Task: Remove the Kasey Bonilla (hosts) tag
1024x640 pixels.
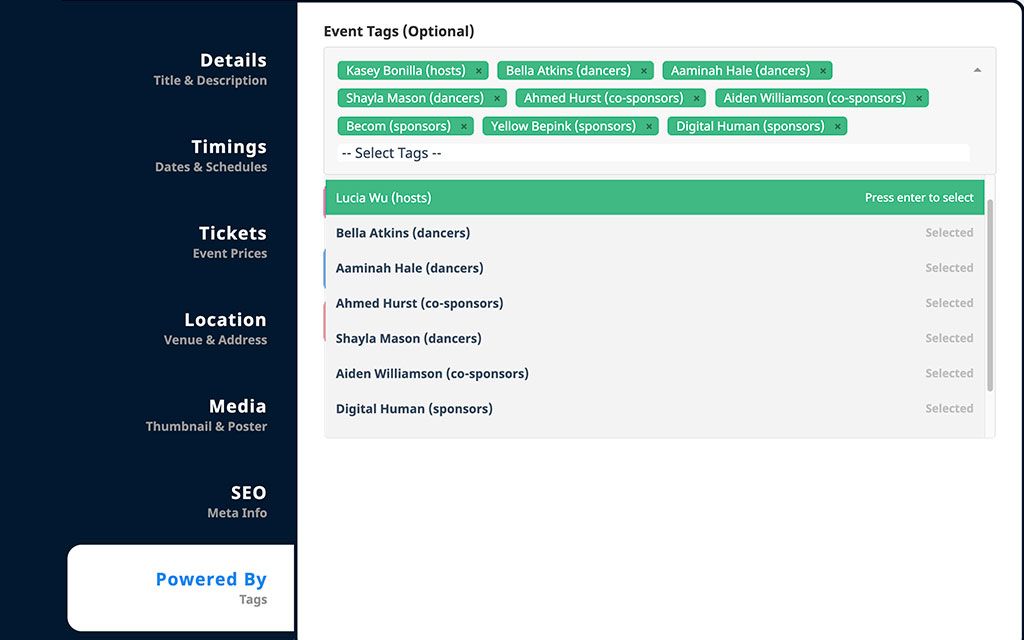Action: 478,70
